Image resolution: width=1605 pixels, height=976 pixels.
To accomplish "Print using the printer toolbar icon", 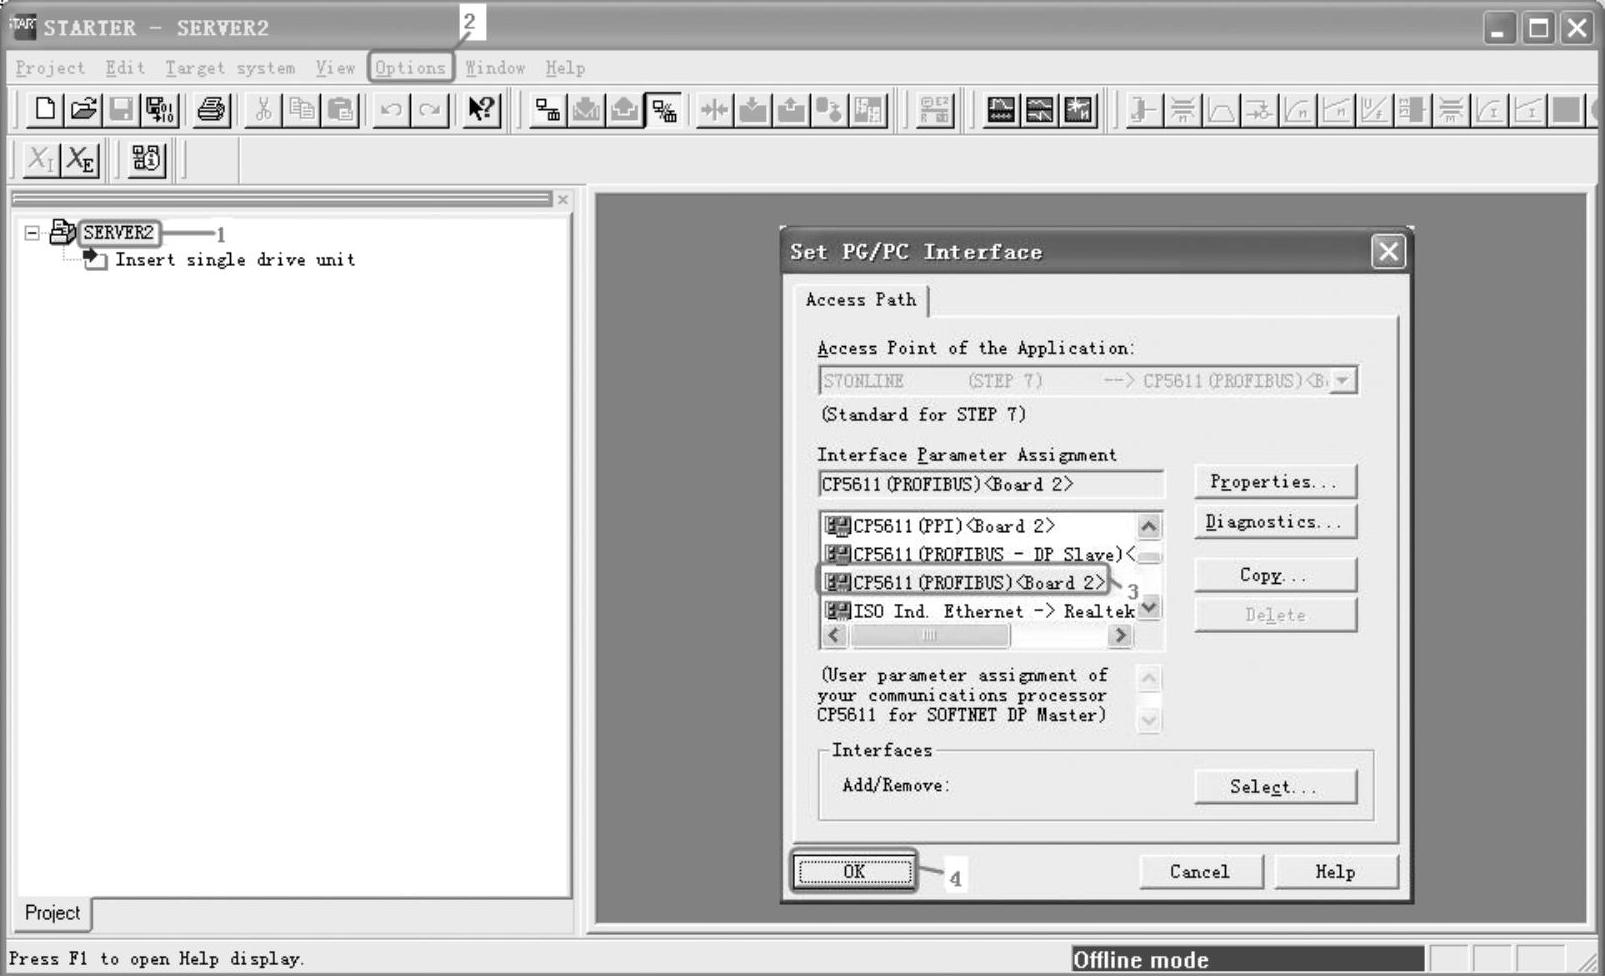I will coord(210,109).
